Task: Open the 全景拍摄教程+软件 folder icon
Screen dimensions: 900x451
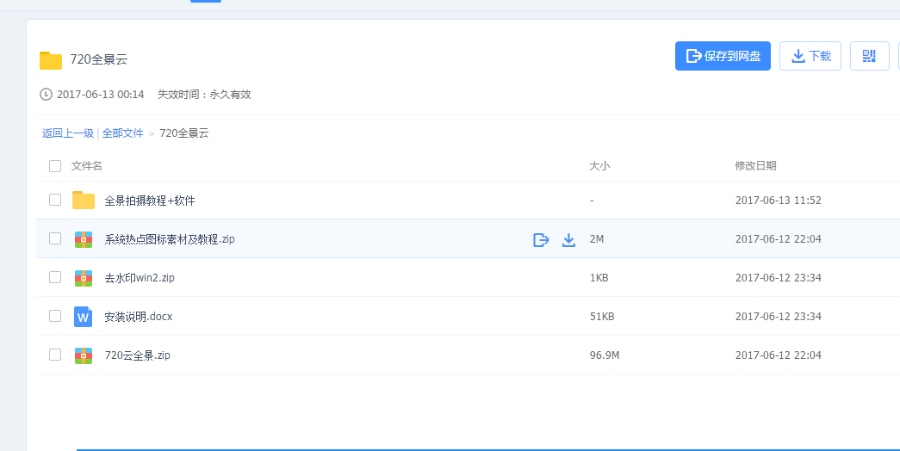Action: [x=83, y=200]
